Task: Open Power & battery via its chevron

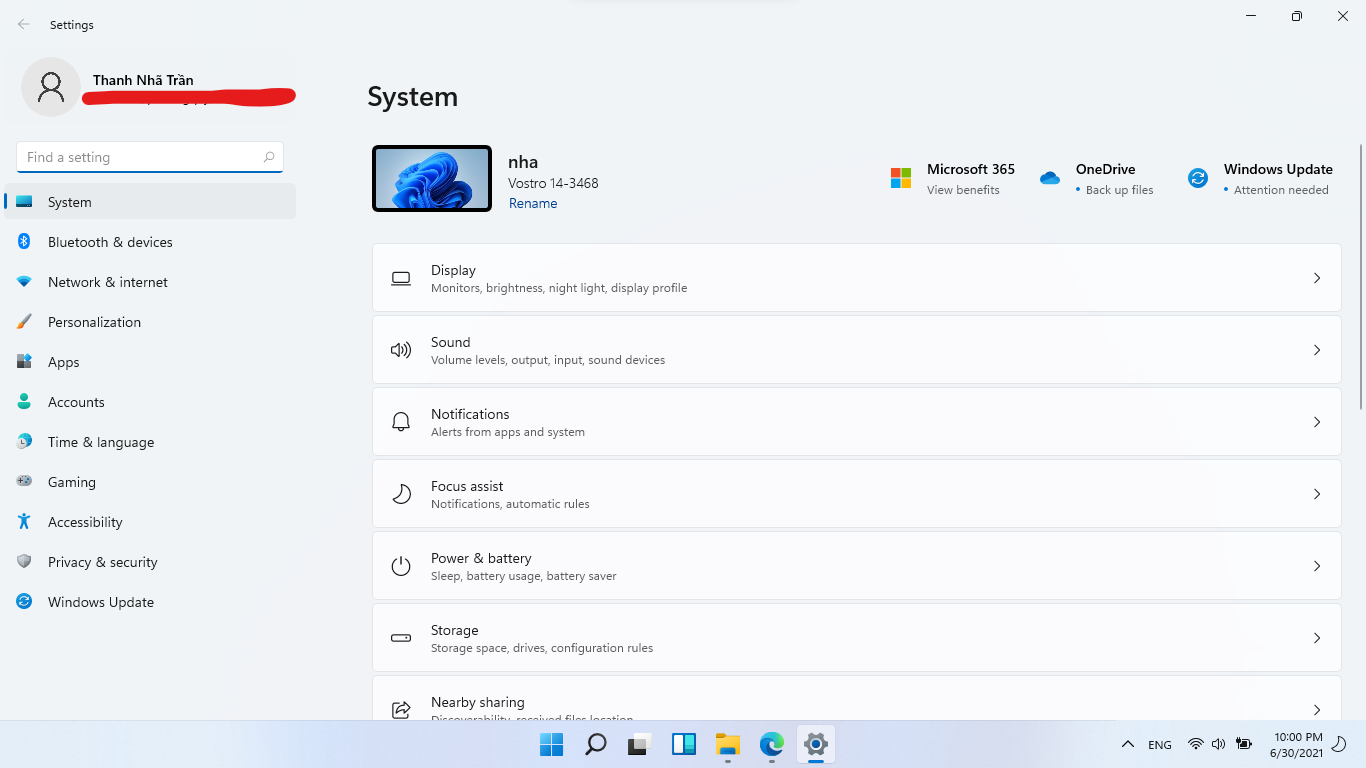Action: 1317,566
